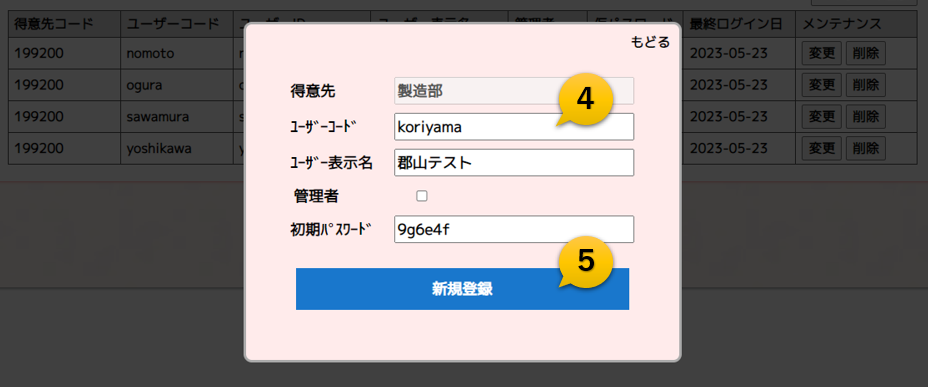
Task: Click 変更 button in yoshikawa row
Action: [821, 149]
